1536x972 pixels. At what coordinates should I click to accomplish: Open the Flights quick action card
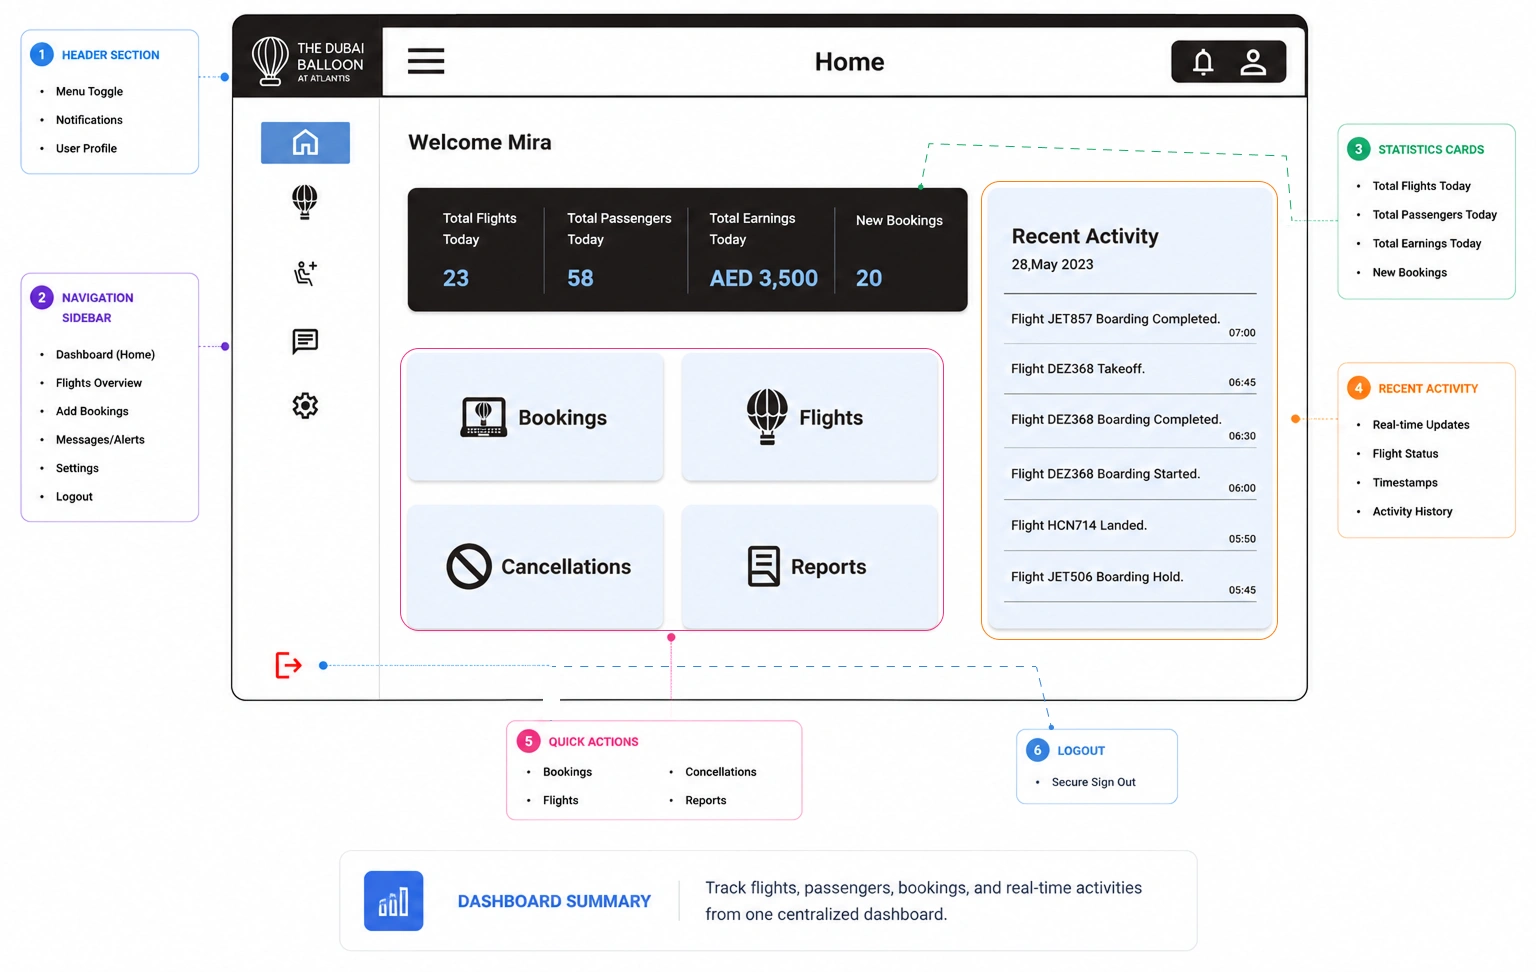pos(809,417)
